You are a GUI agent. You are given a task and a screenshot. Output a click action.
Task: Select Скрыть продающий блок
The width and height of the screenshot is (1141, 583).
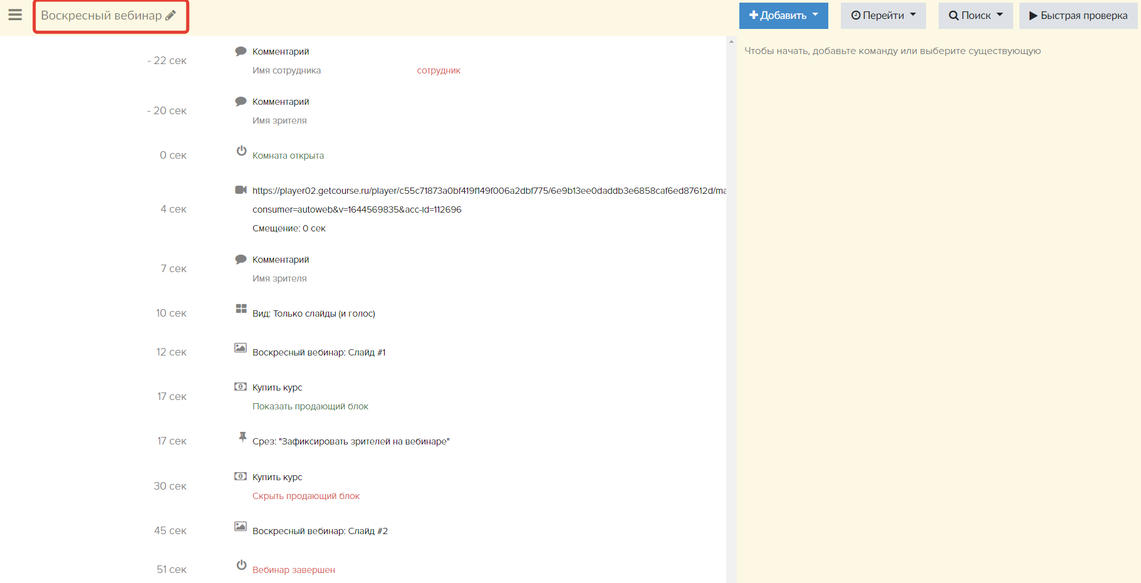coord(306,496)
